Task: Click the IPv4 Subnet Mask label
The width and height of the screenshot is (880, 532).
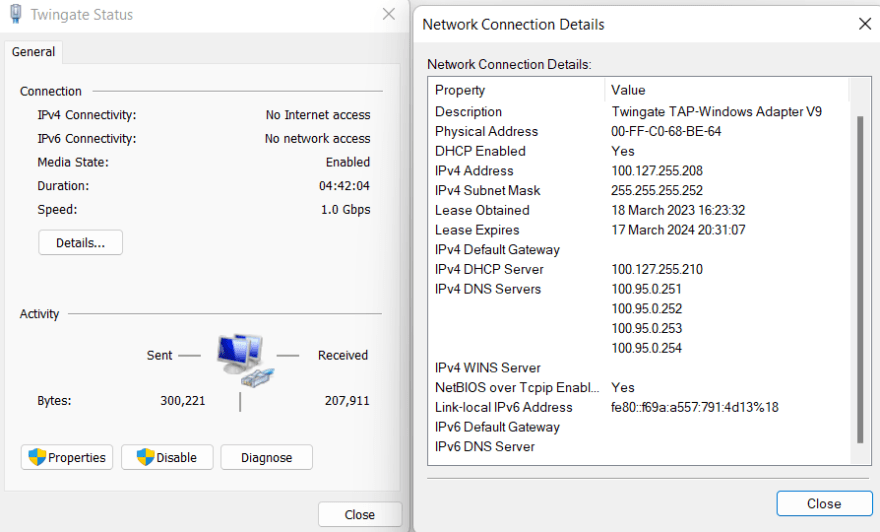Action: [x=487, y=190]
